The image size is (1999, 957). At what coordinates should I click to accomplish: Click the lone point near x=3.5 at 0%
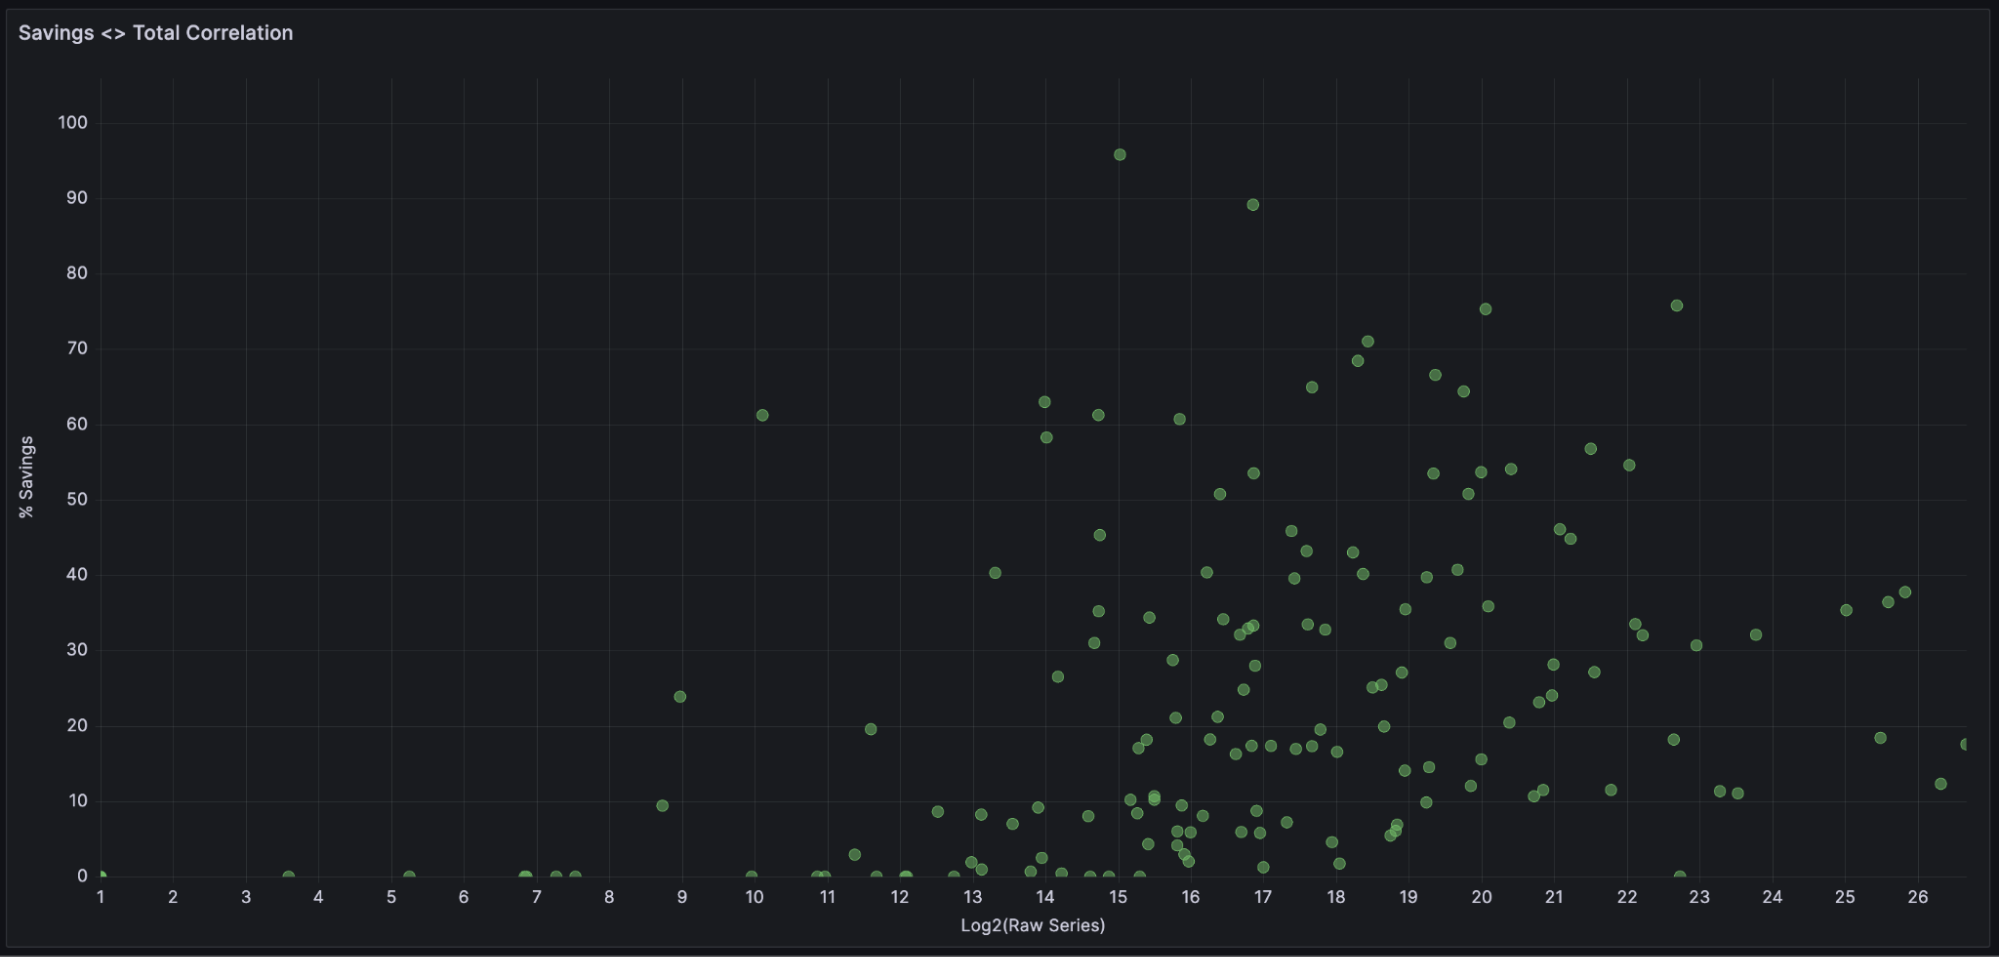pos(290,875)
